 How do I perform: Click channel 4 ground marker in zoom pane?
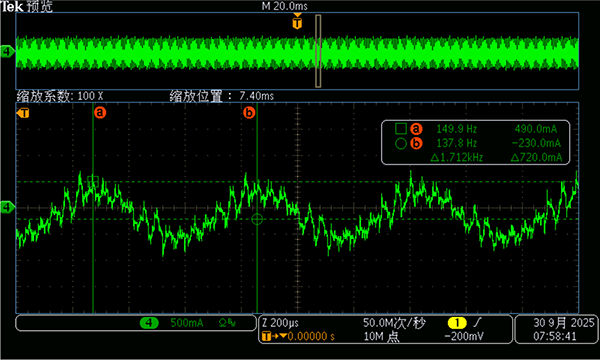7,207
